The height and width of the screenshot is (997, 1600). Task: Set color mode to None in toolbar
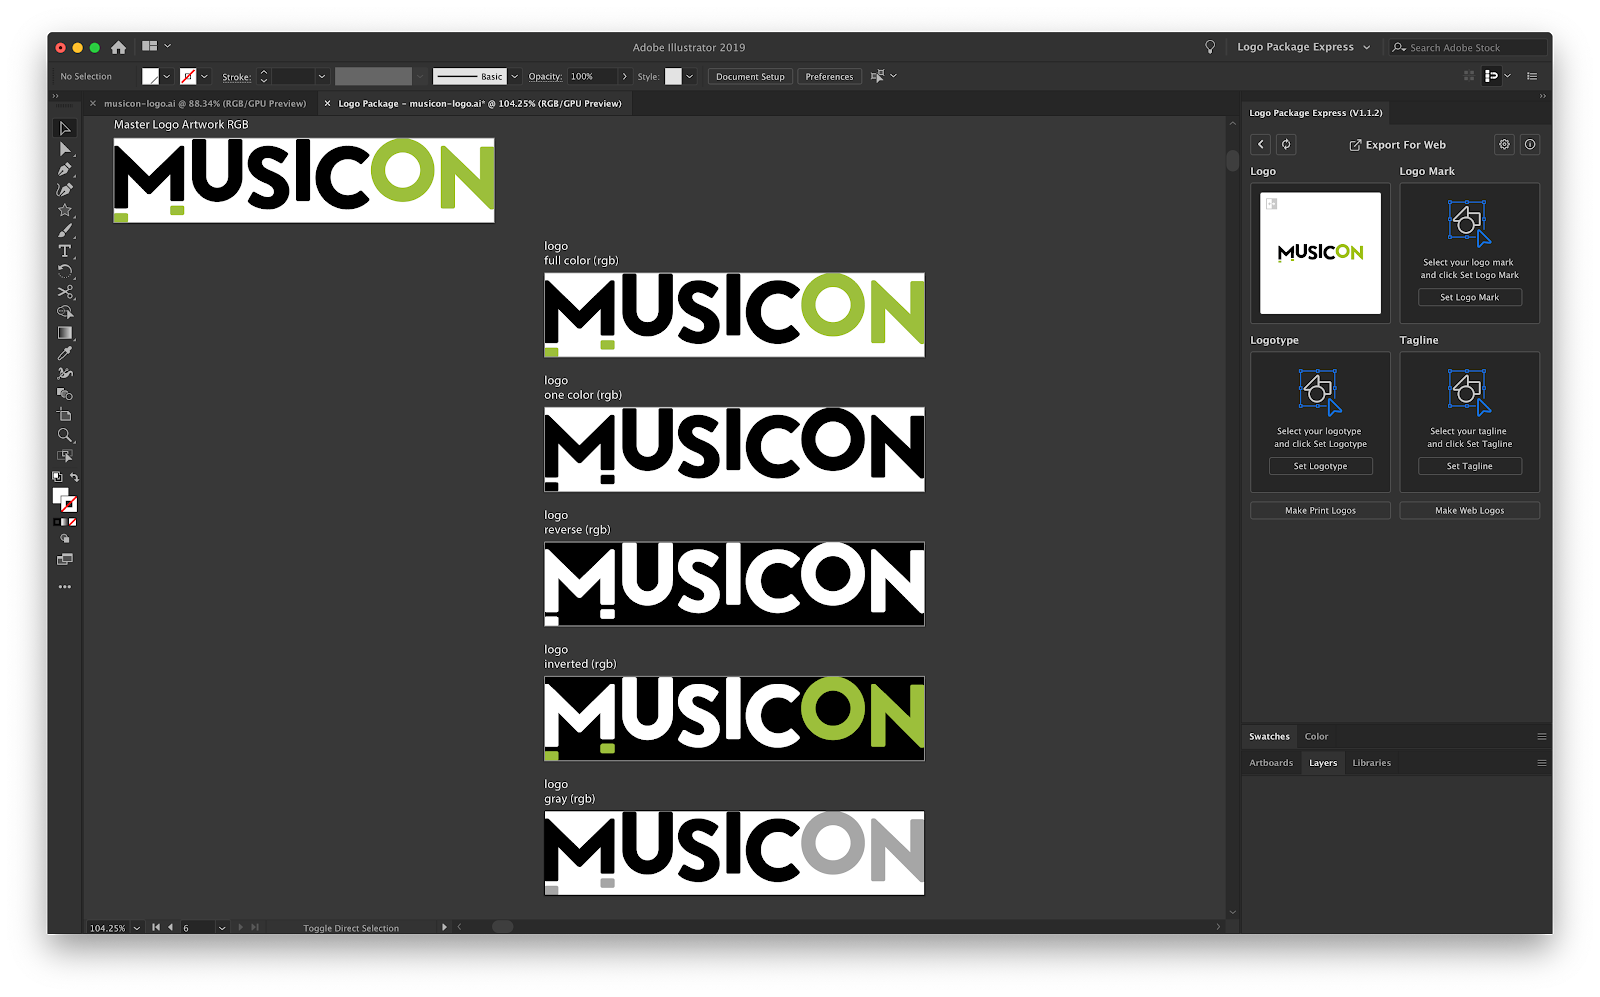(x=73, y=522)
